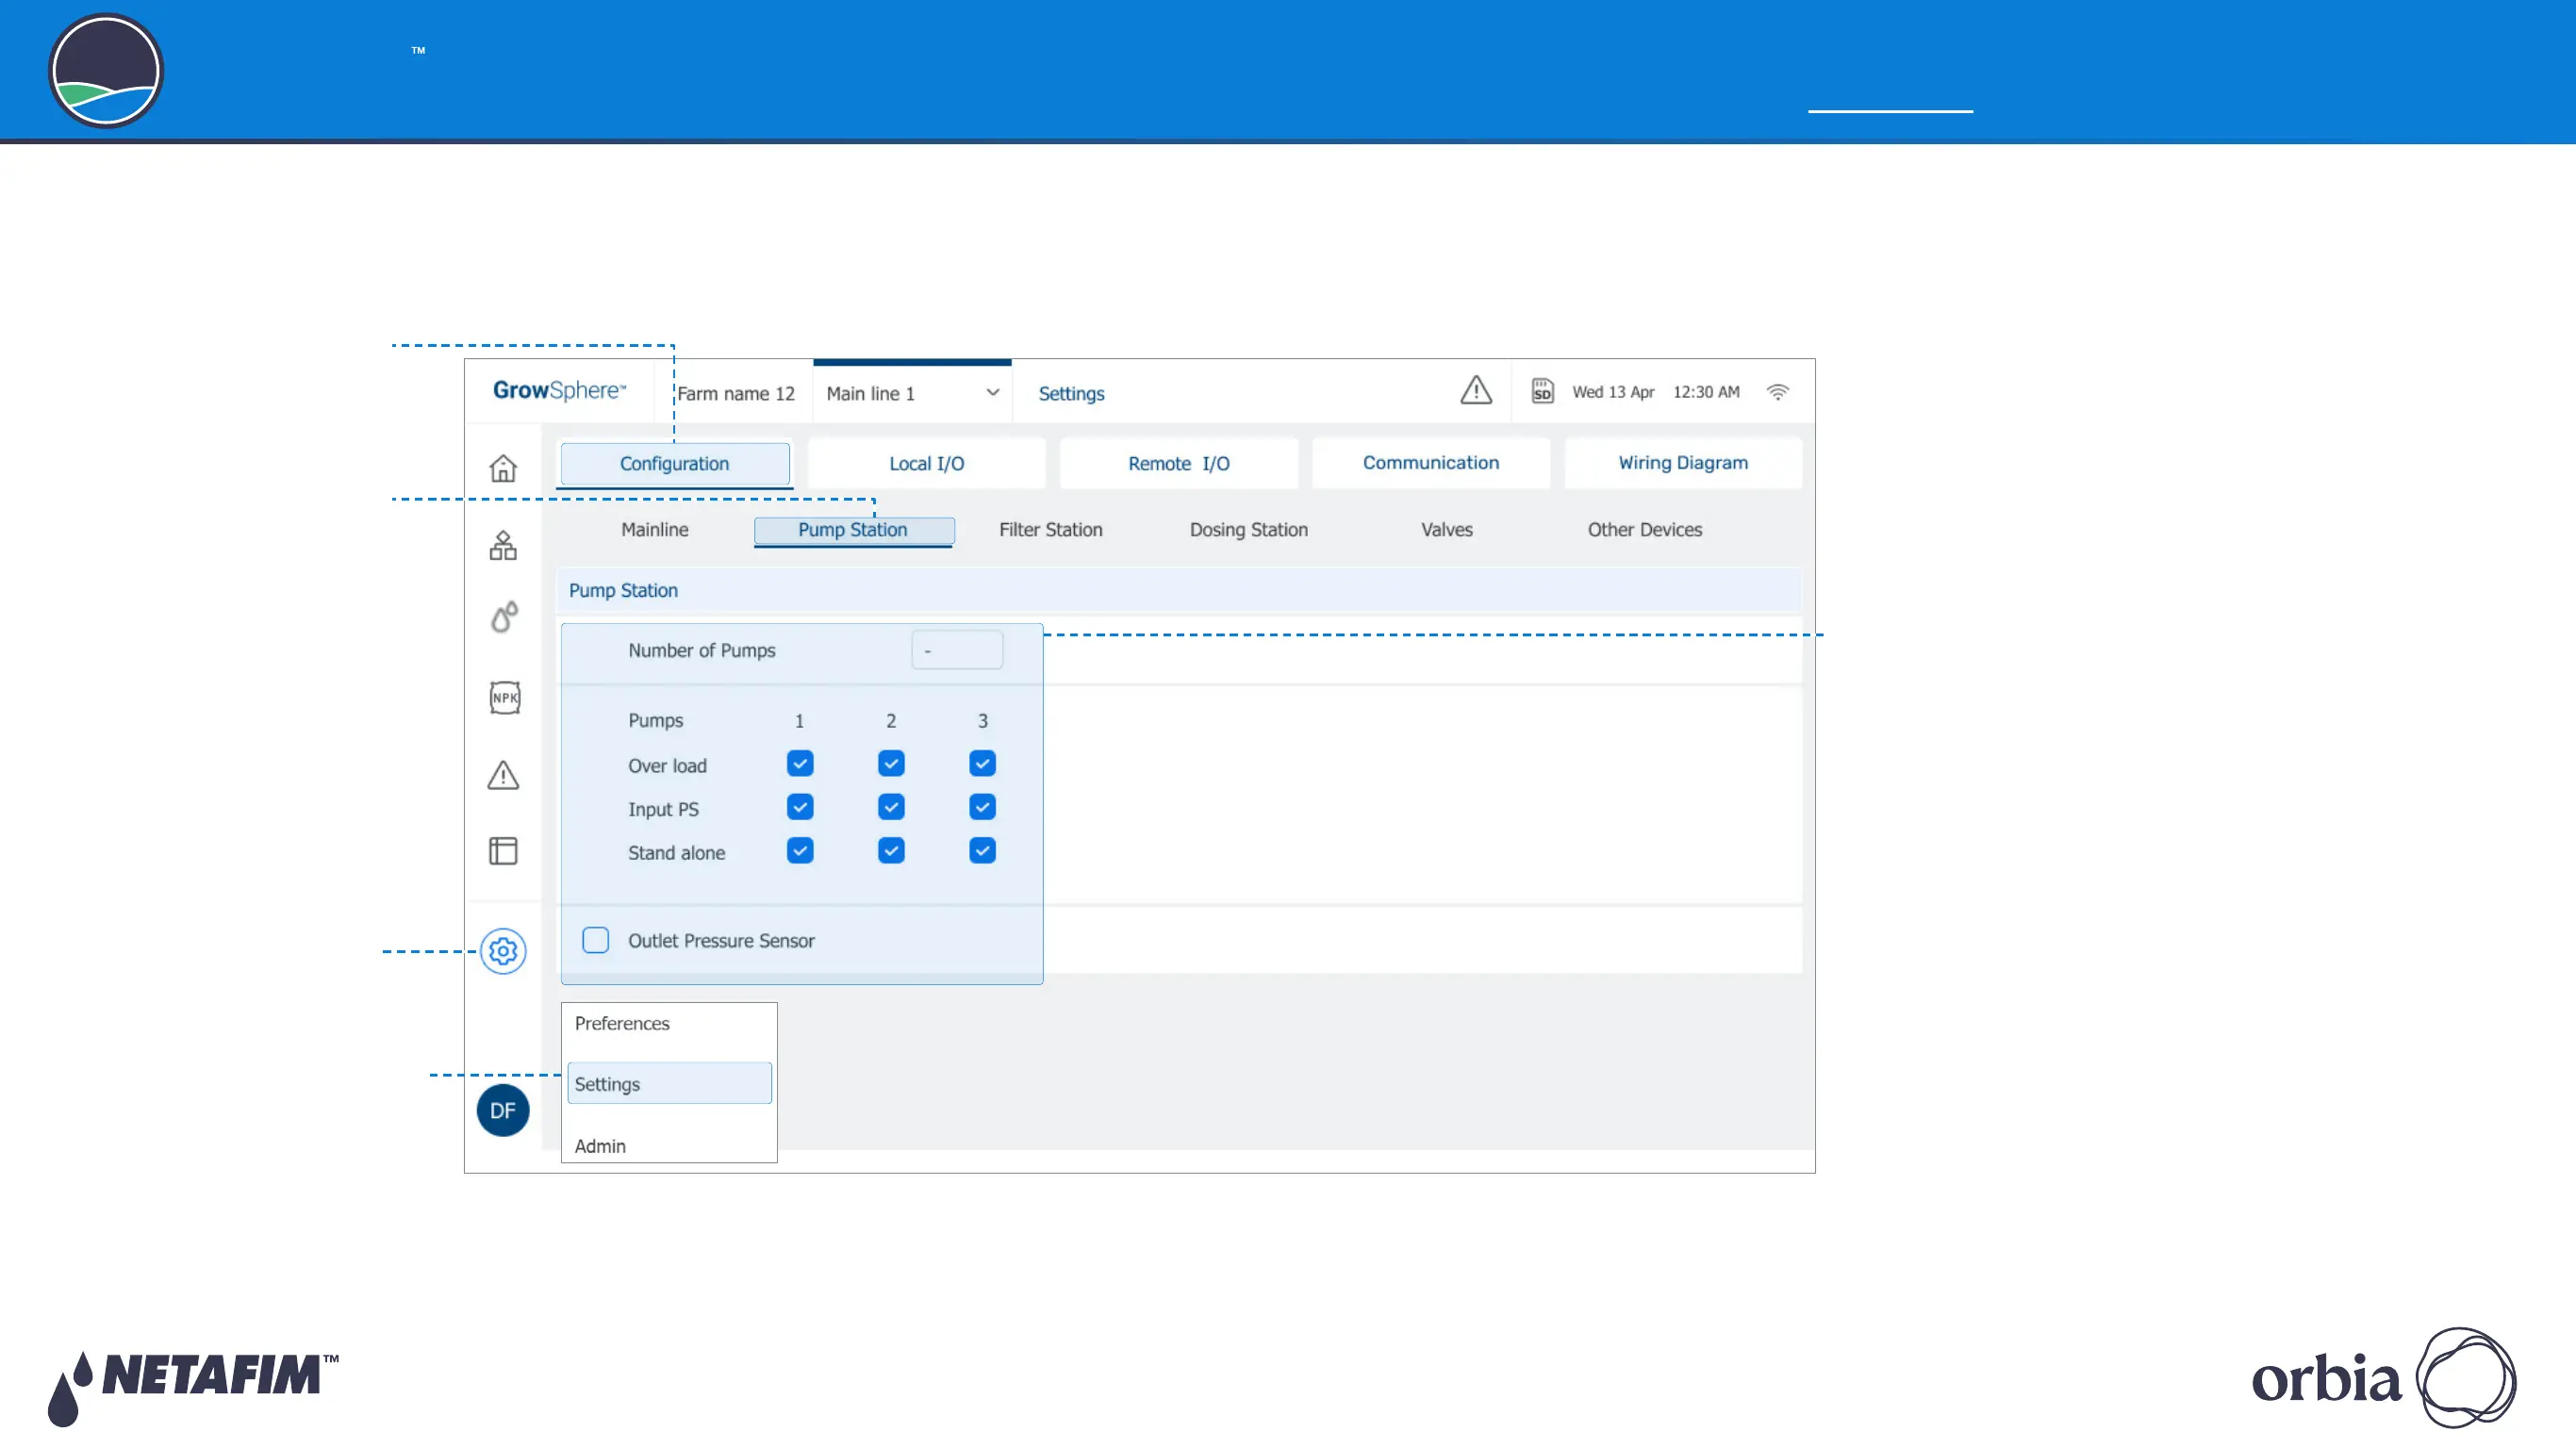
Task: Select the Pump Station sub-tab
Action: 853,530
